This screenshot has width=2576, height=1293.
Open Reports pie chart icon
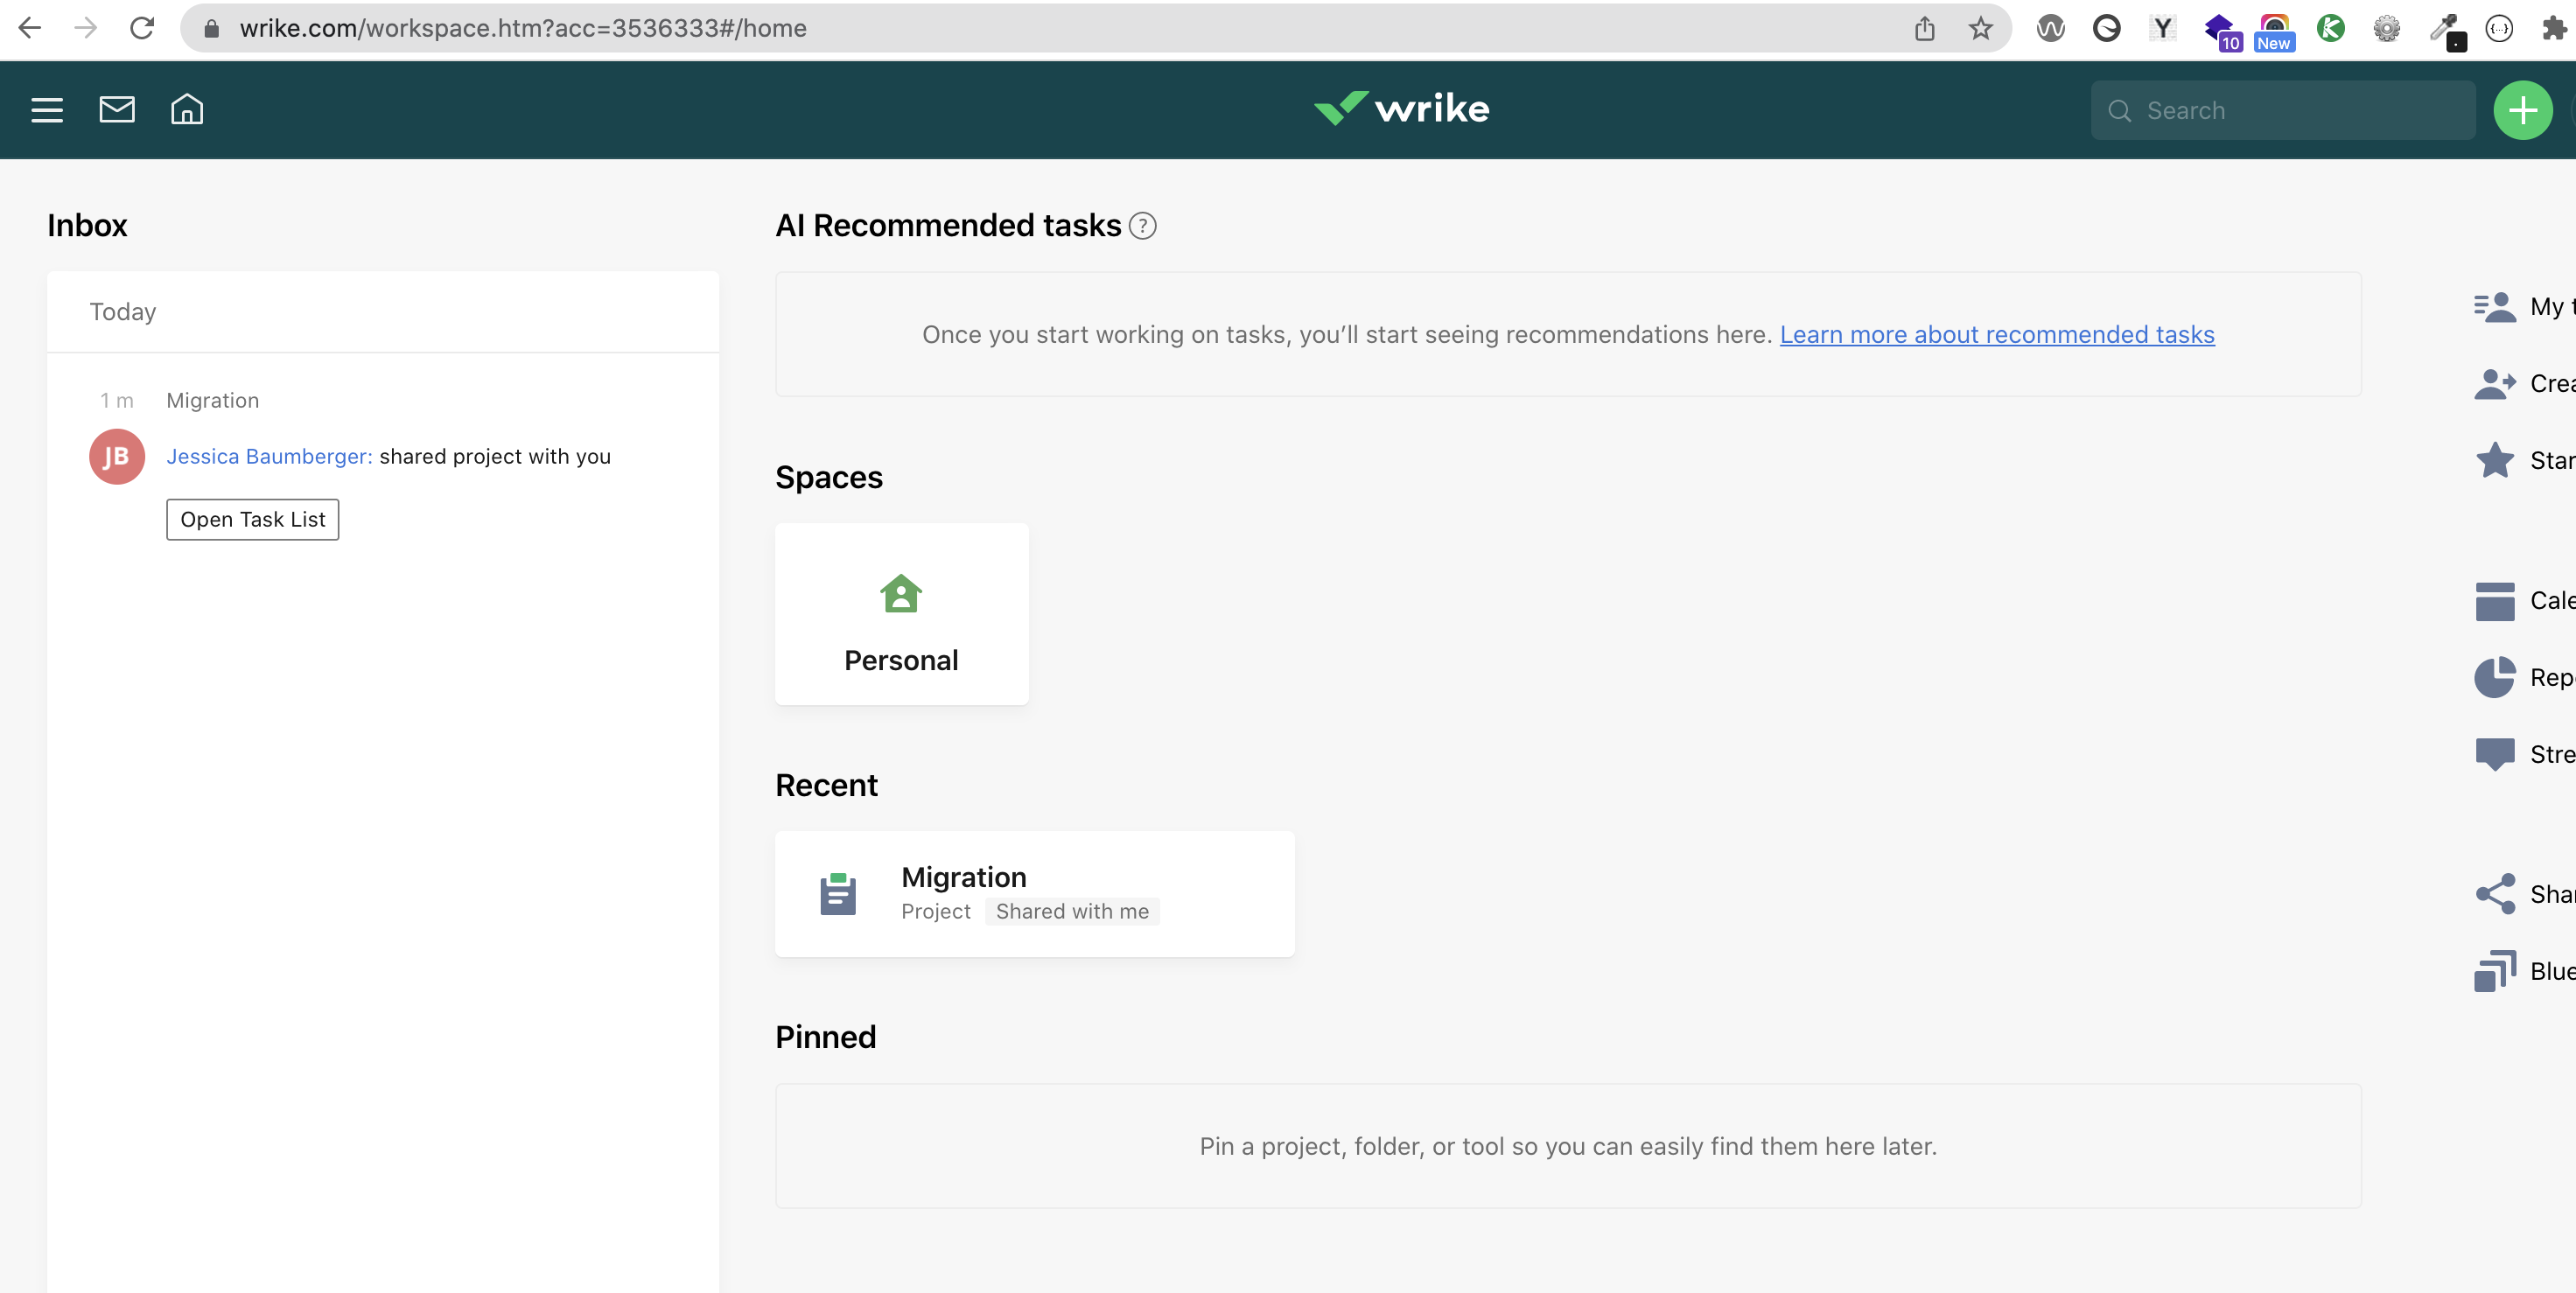click(x=2495, y=677)
